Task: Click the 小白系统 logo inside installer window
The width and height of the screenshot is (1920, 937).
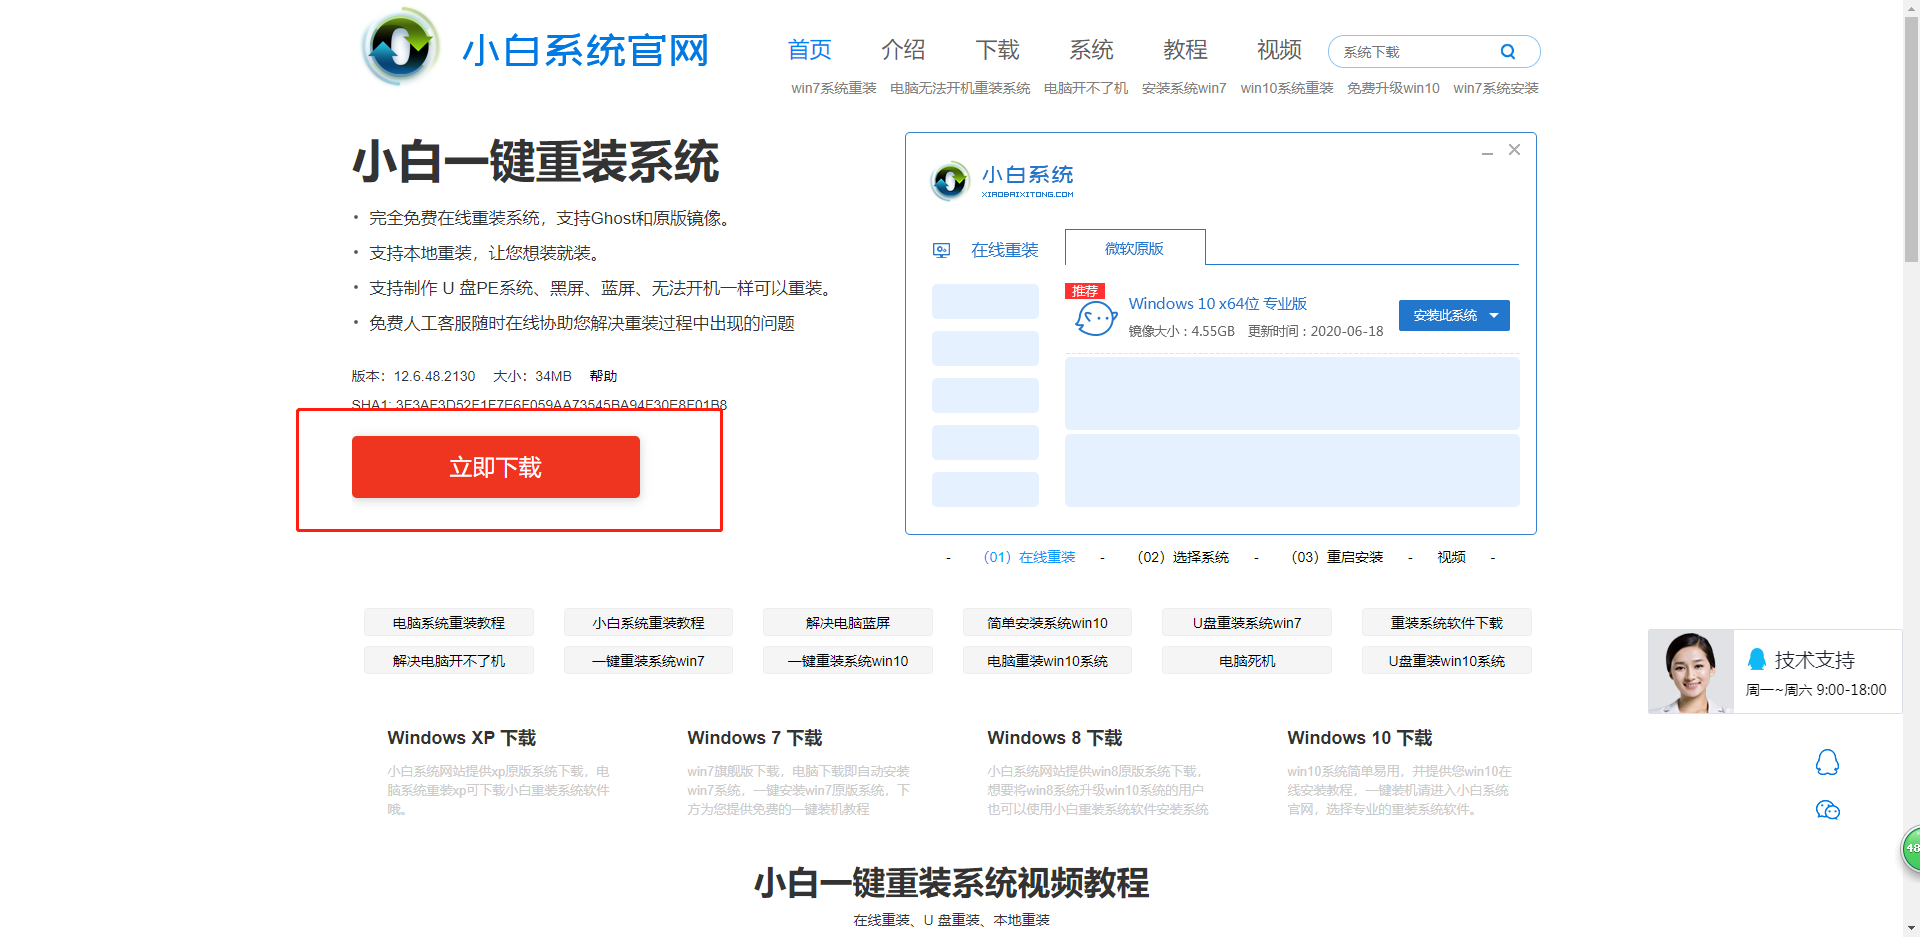Action: [x=949, y=182]
